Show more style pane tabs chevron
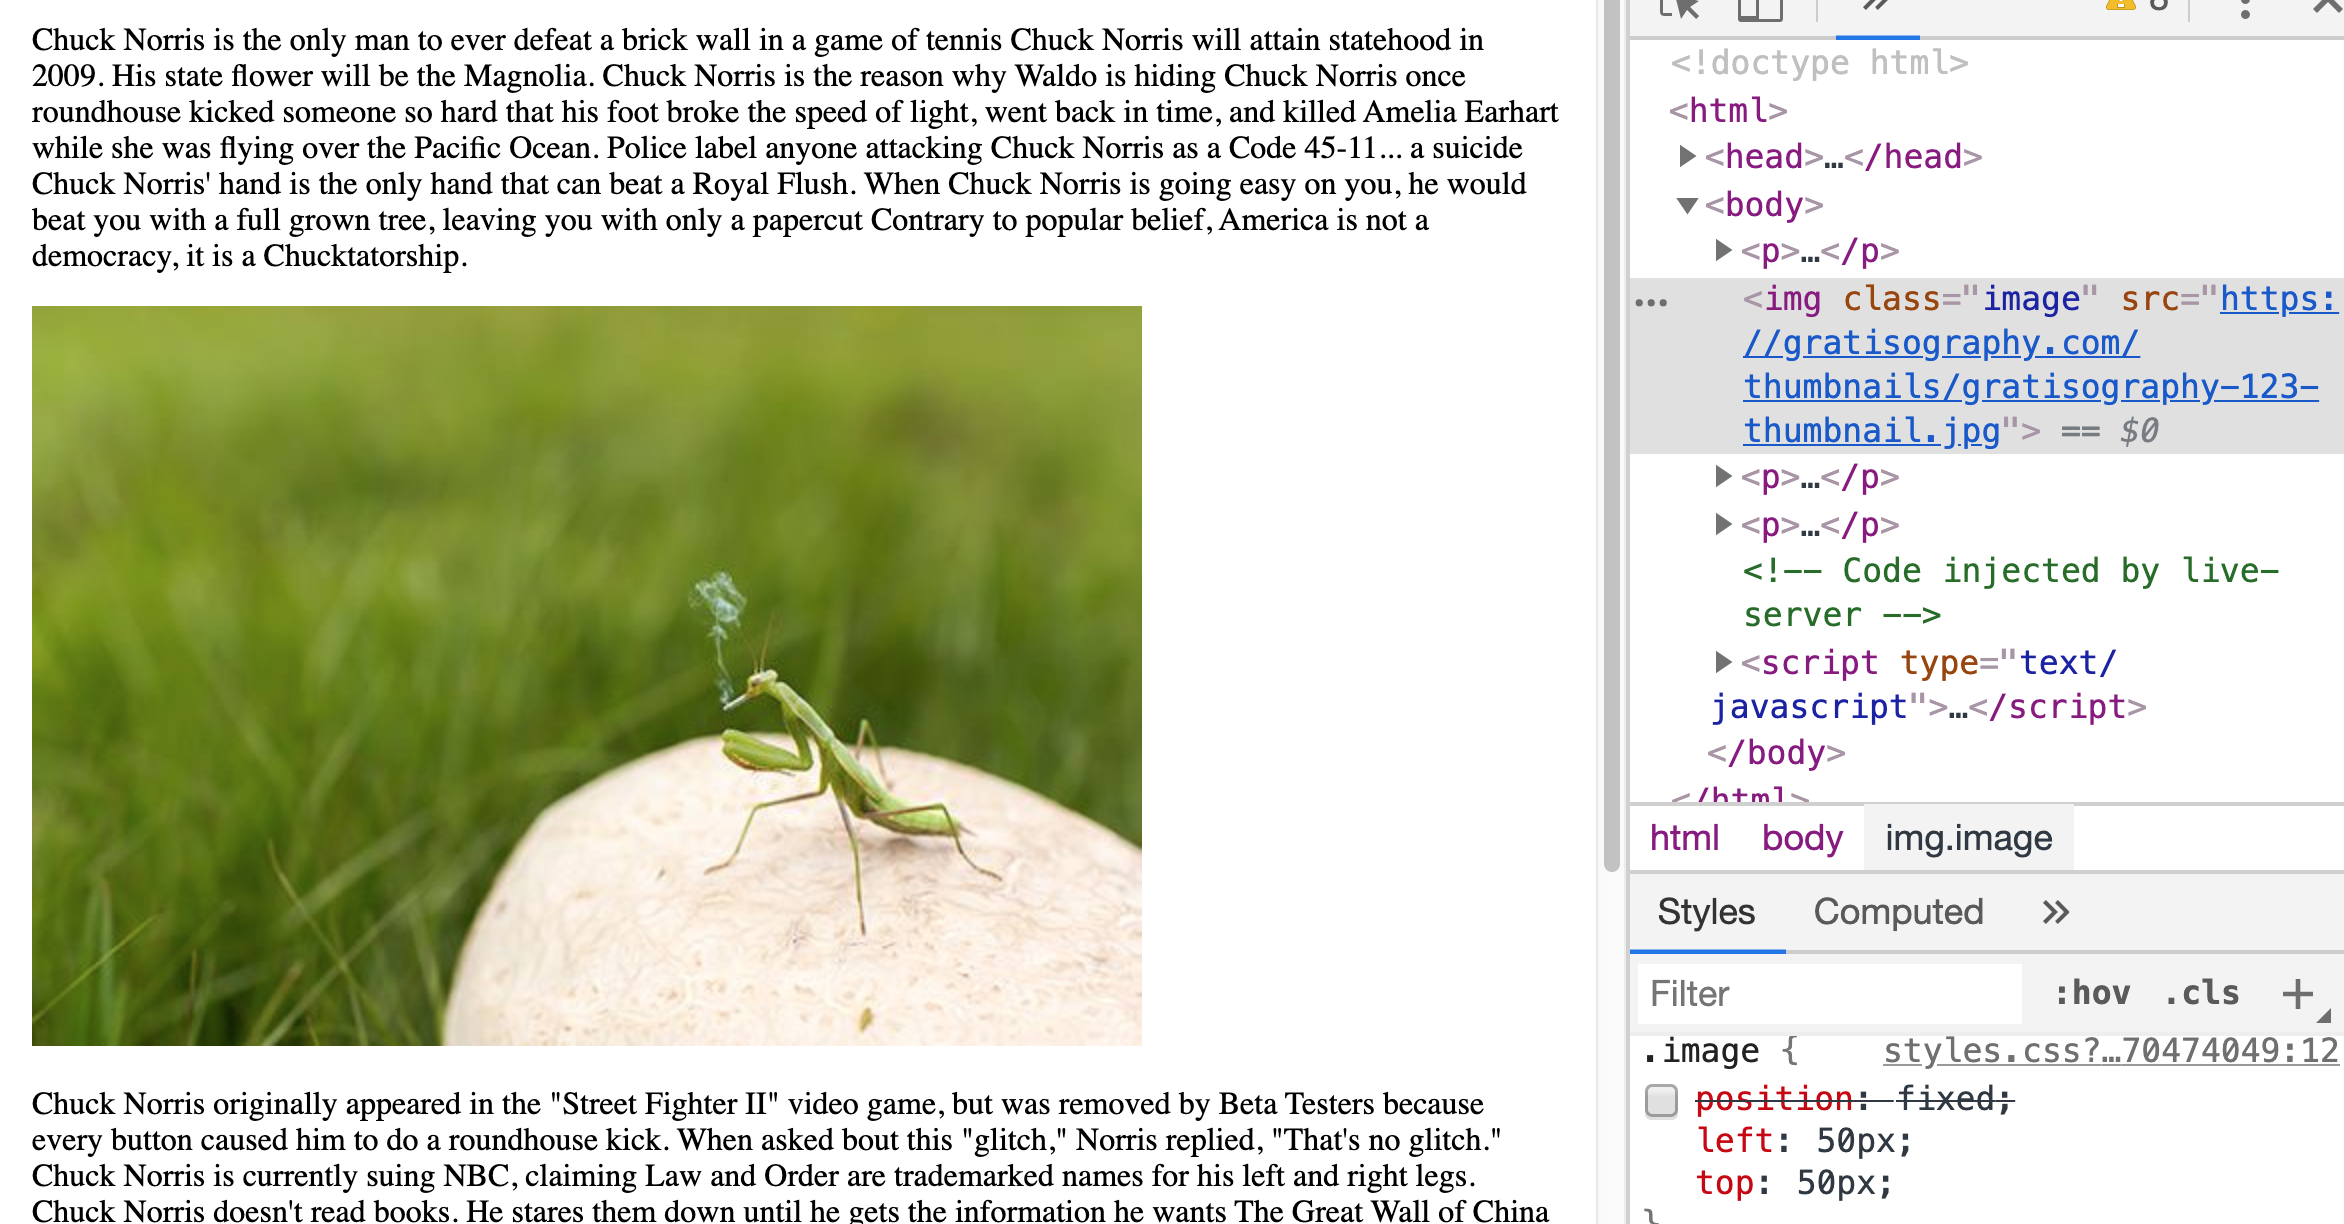This screenshot has height=1224, width=2344. coord(2055,912)
